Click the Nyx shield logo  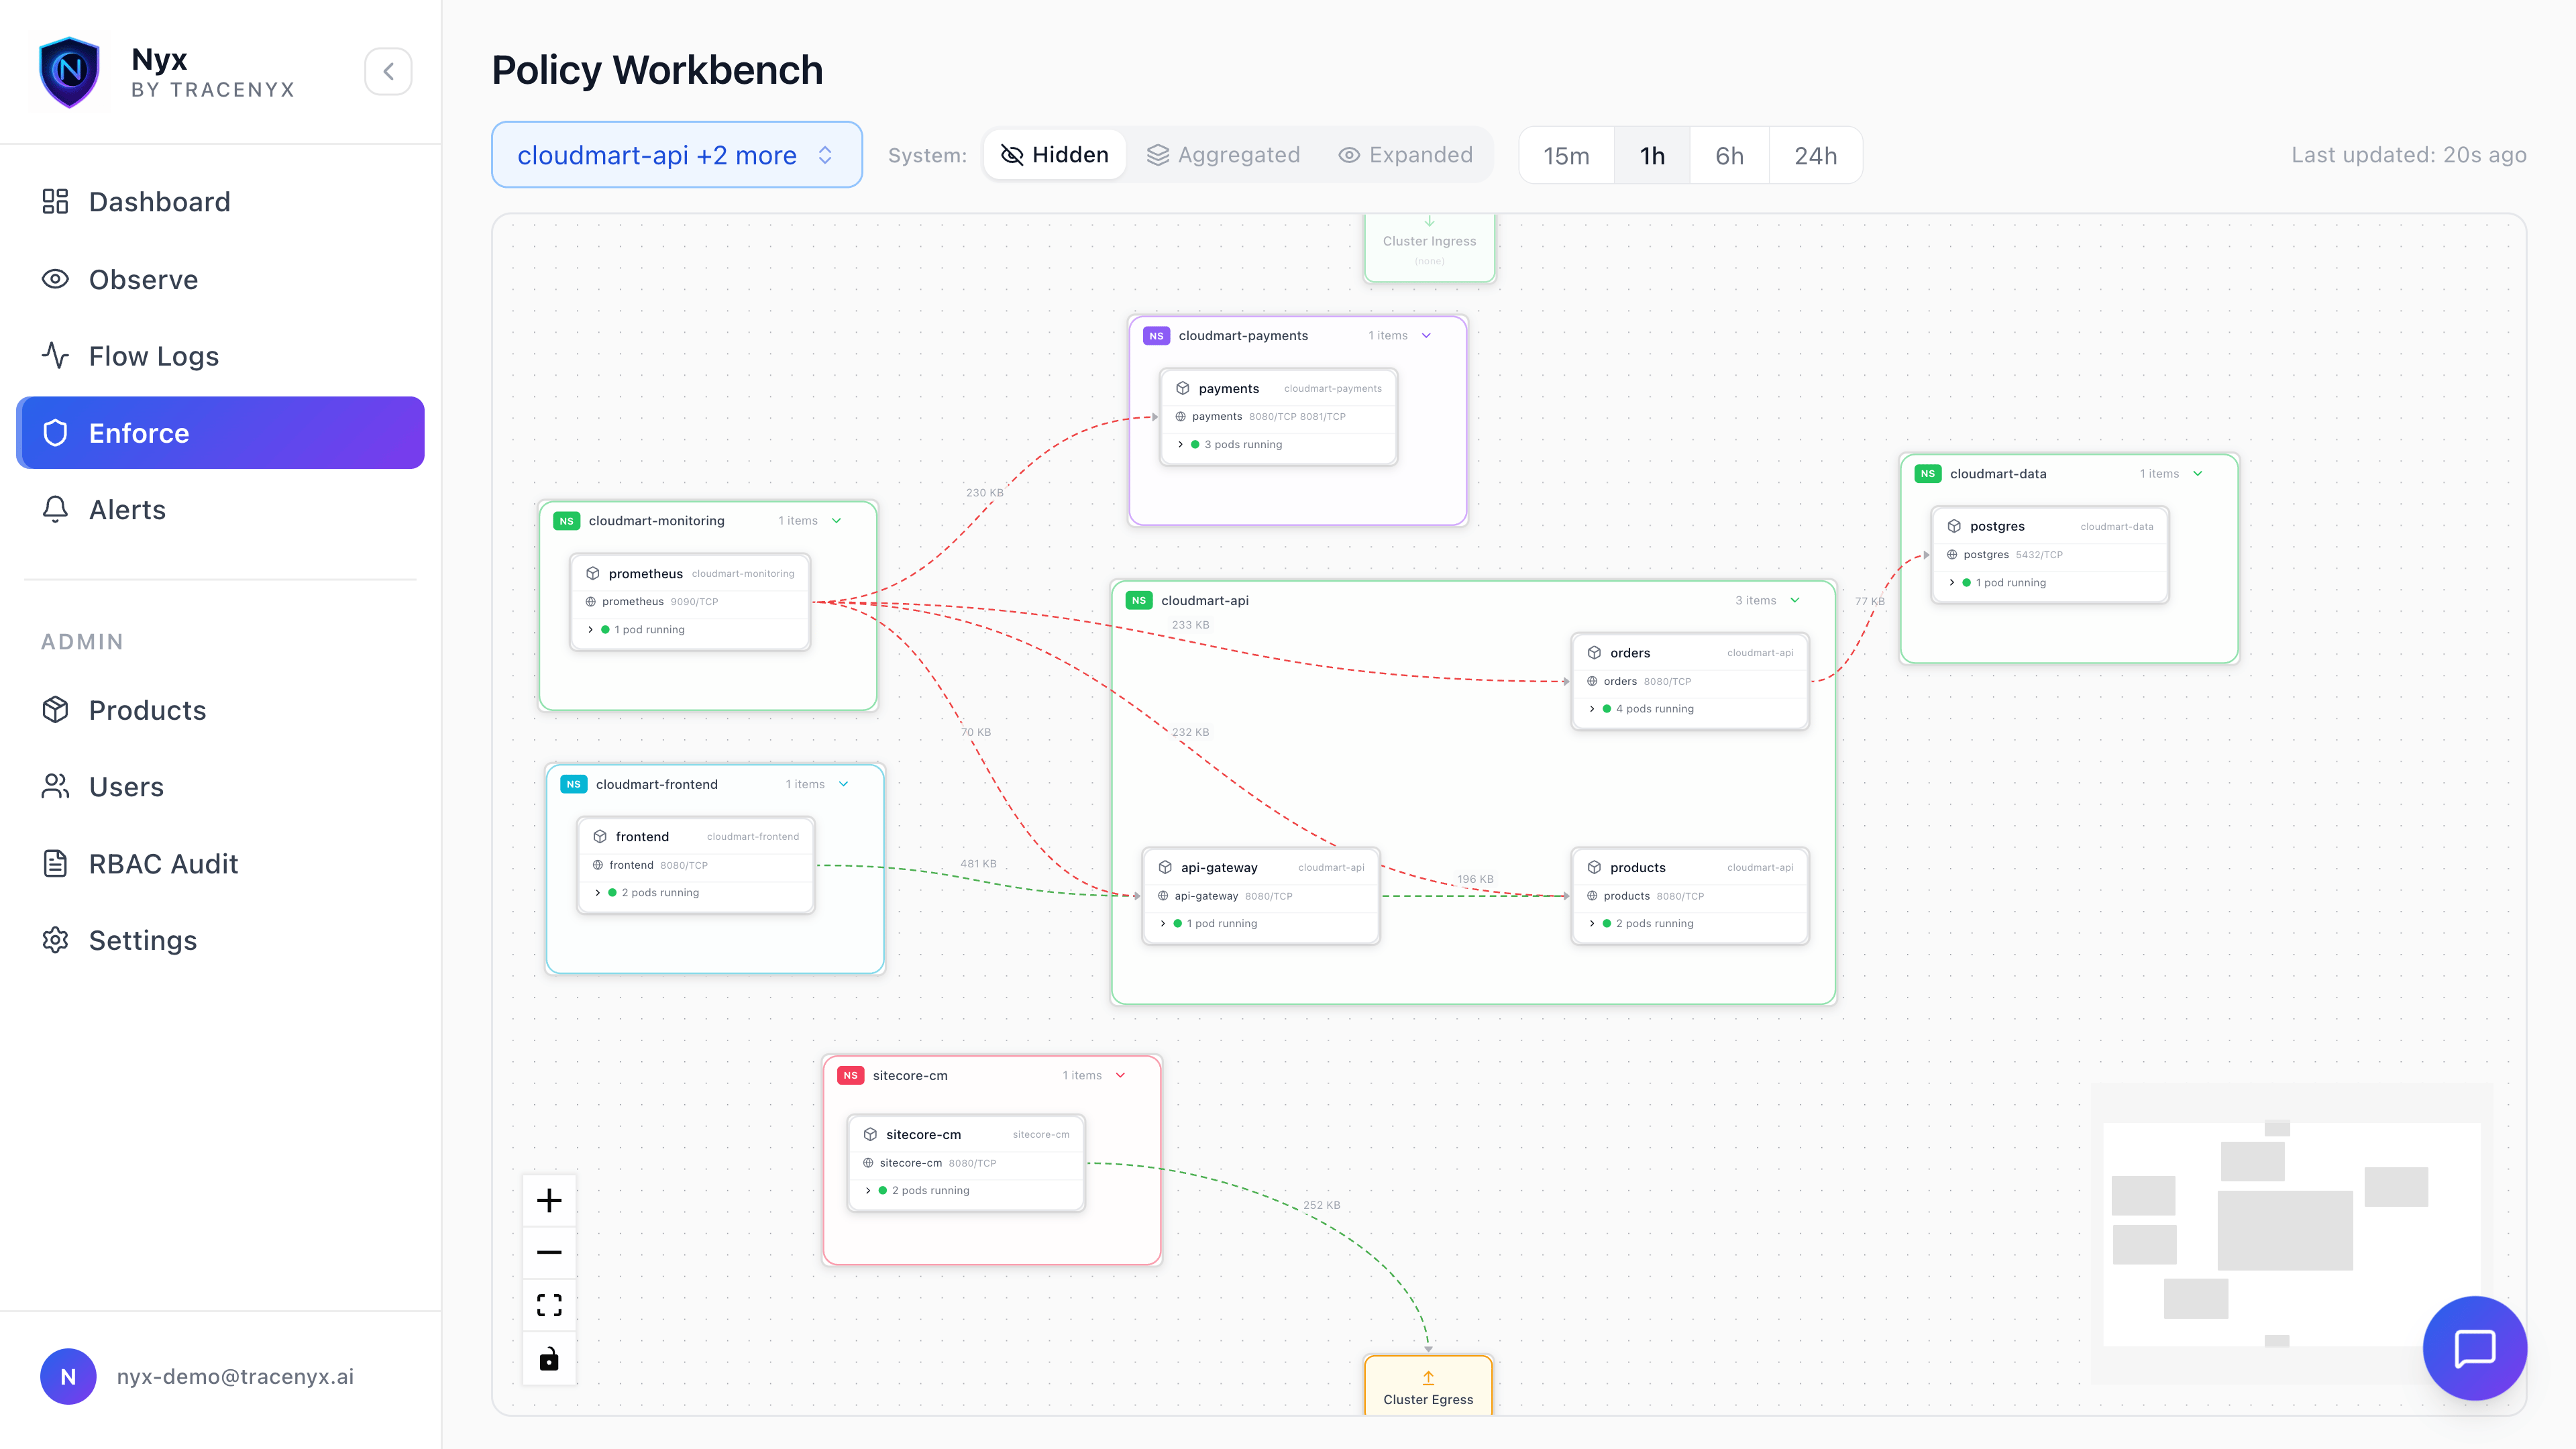[69, 72]
